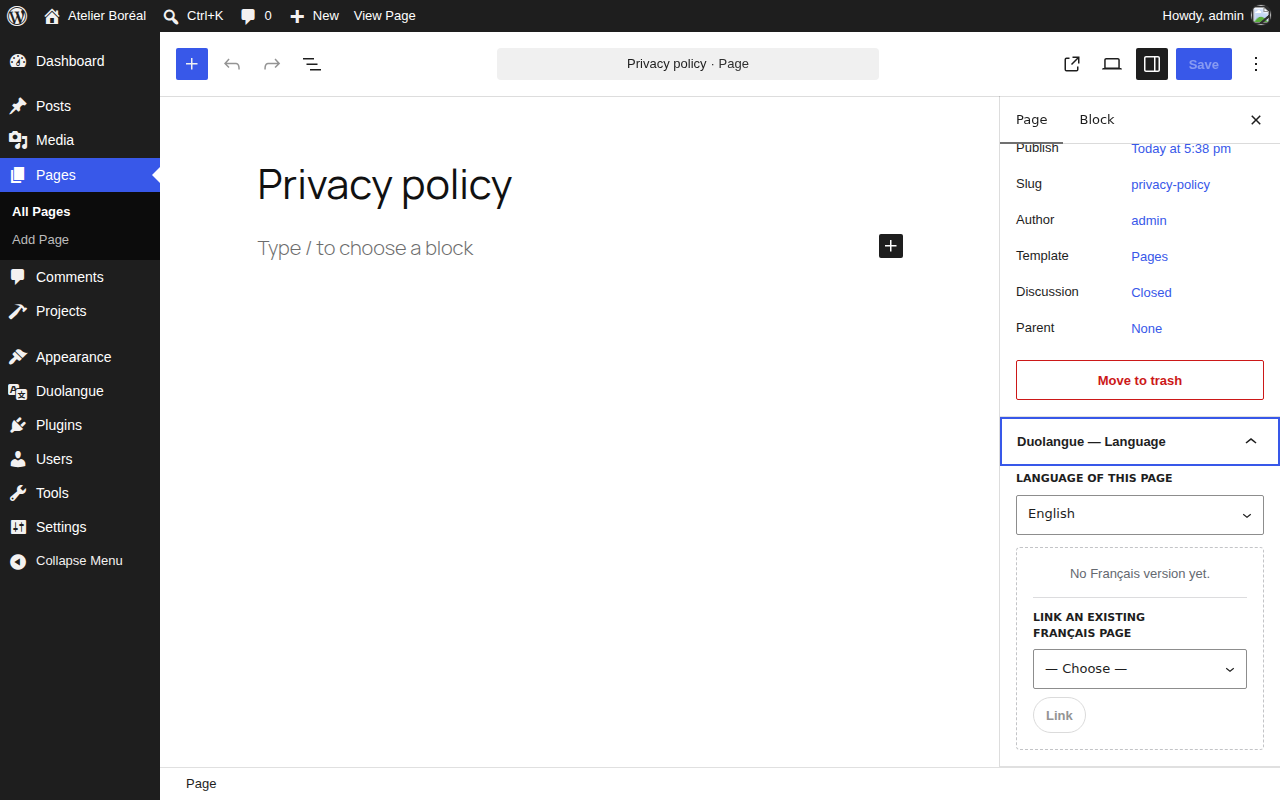Click the Move to trash button
Screen dimensions: 1280x800
(1140, 380)
